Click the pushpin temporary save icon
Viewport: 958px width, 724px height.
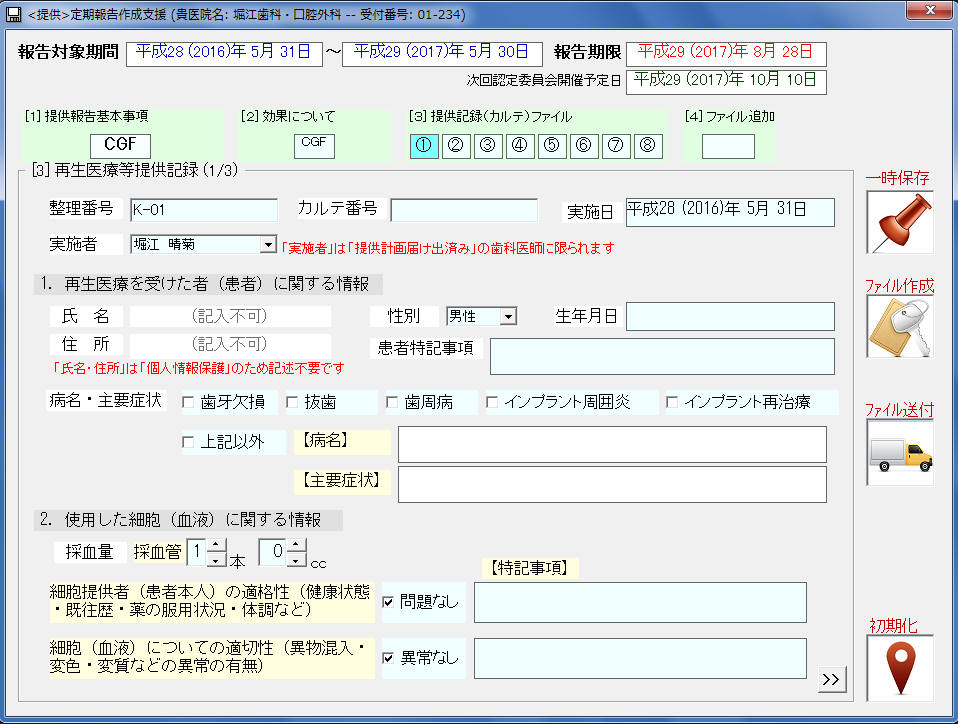click(899, 222)
